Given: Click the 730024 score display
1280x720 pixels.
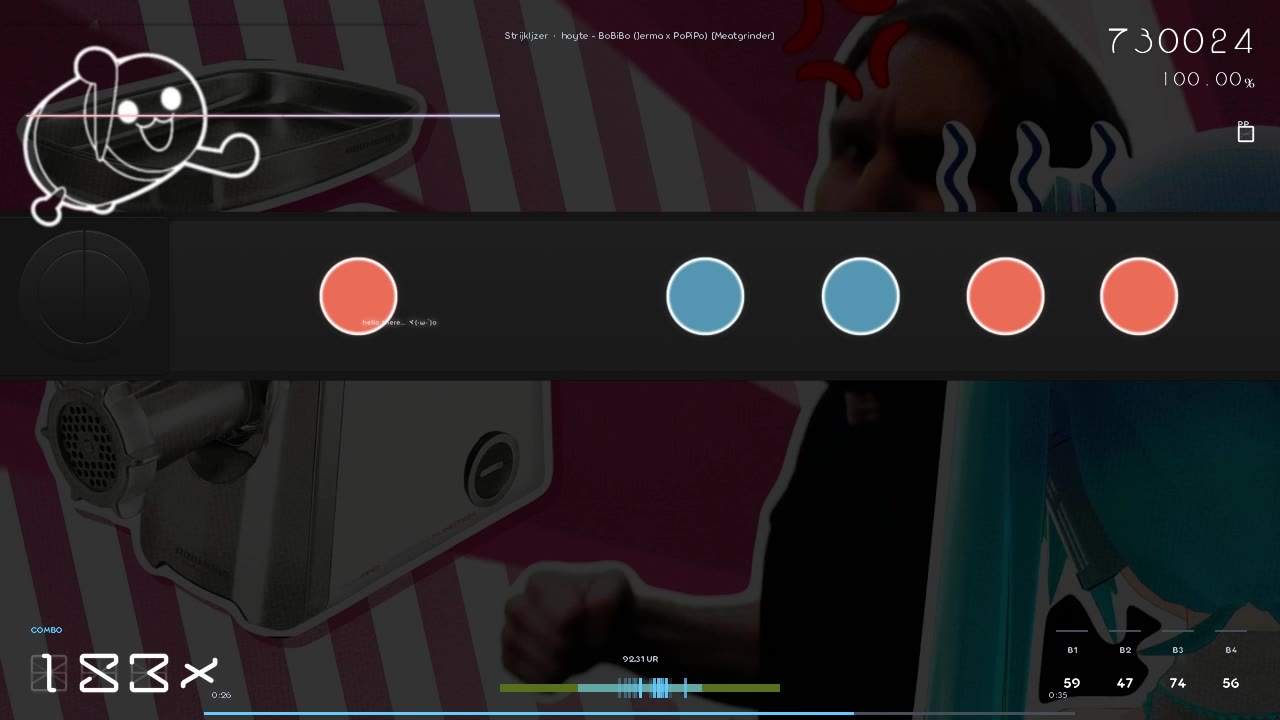Looking at the screenshot, I should coord(1181,42).
